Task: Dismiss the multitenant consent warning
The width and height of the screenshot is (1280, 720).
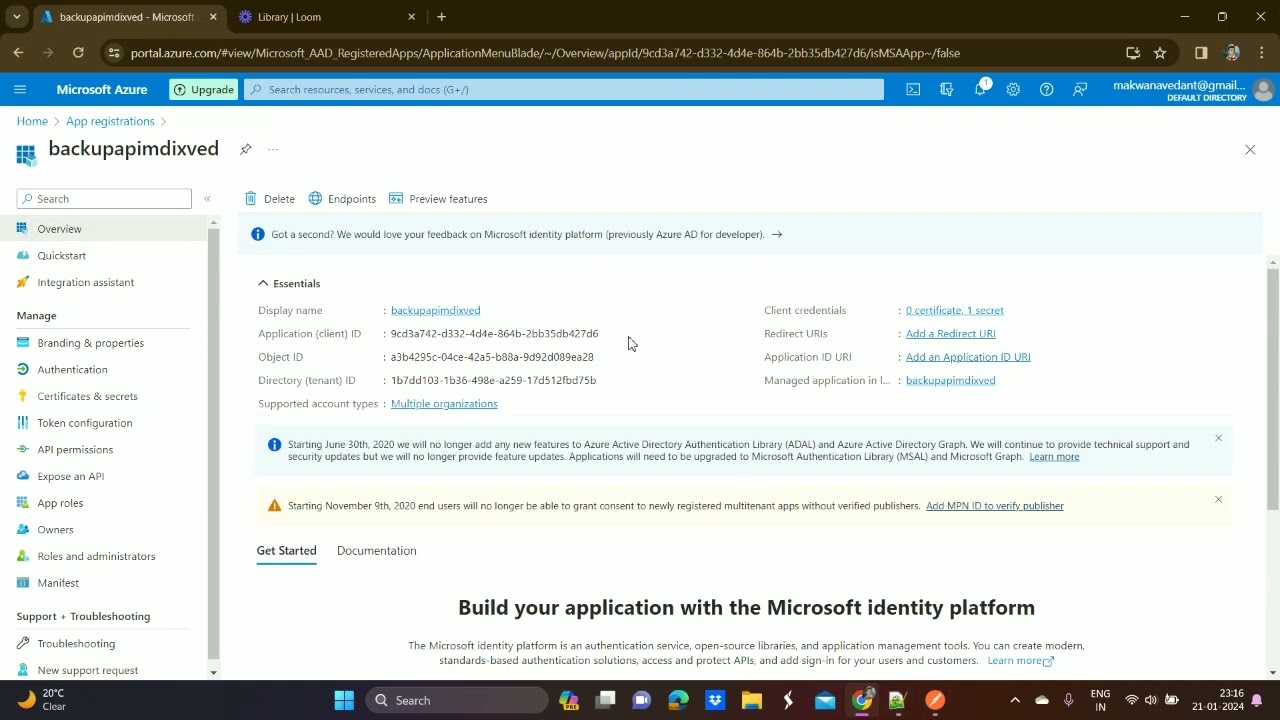Action: pos(1218,499)
